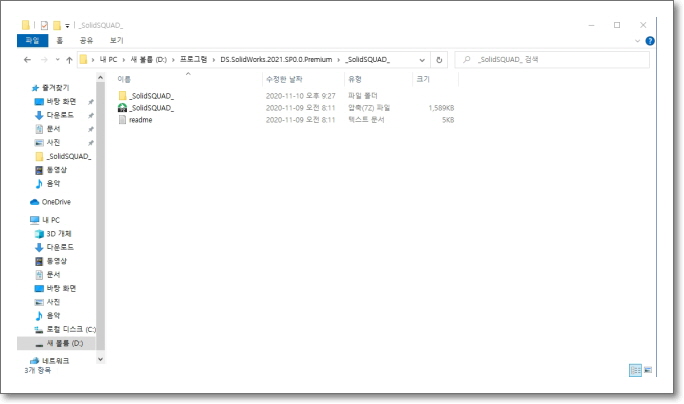Screen dimensions: 684x404
Task: Open the 파일 ribbon tab
Action: [x=32, y=40]
